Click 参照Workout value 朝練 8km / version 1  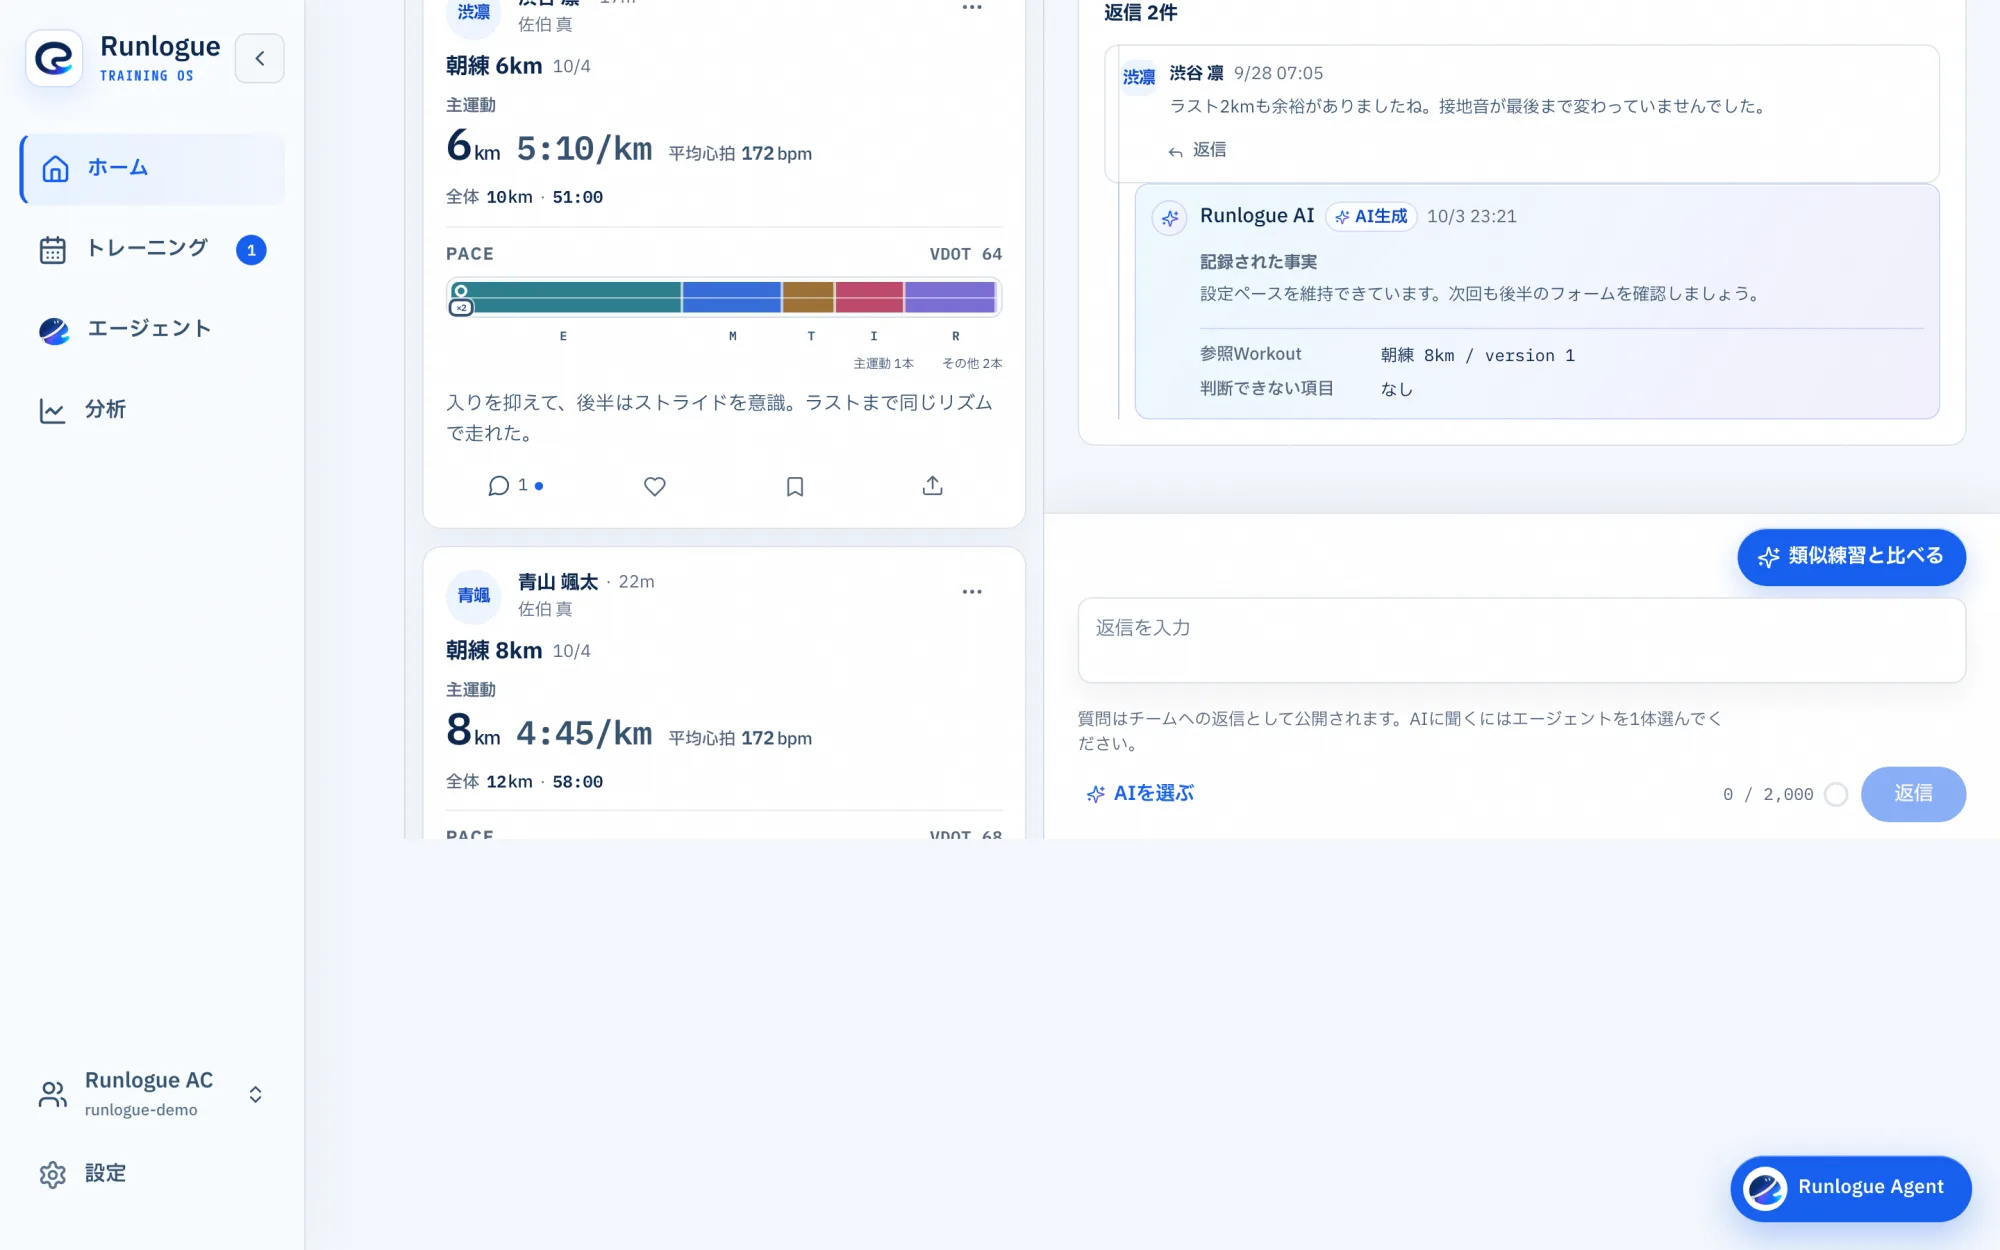click(x=1477, y=356)
